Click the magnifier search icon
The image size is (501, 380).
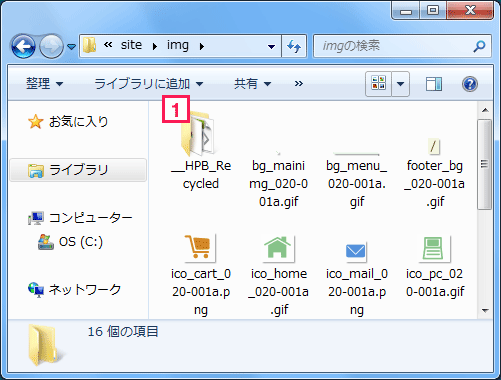tap(479, 46)
